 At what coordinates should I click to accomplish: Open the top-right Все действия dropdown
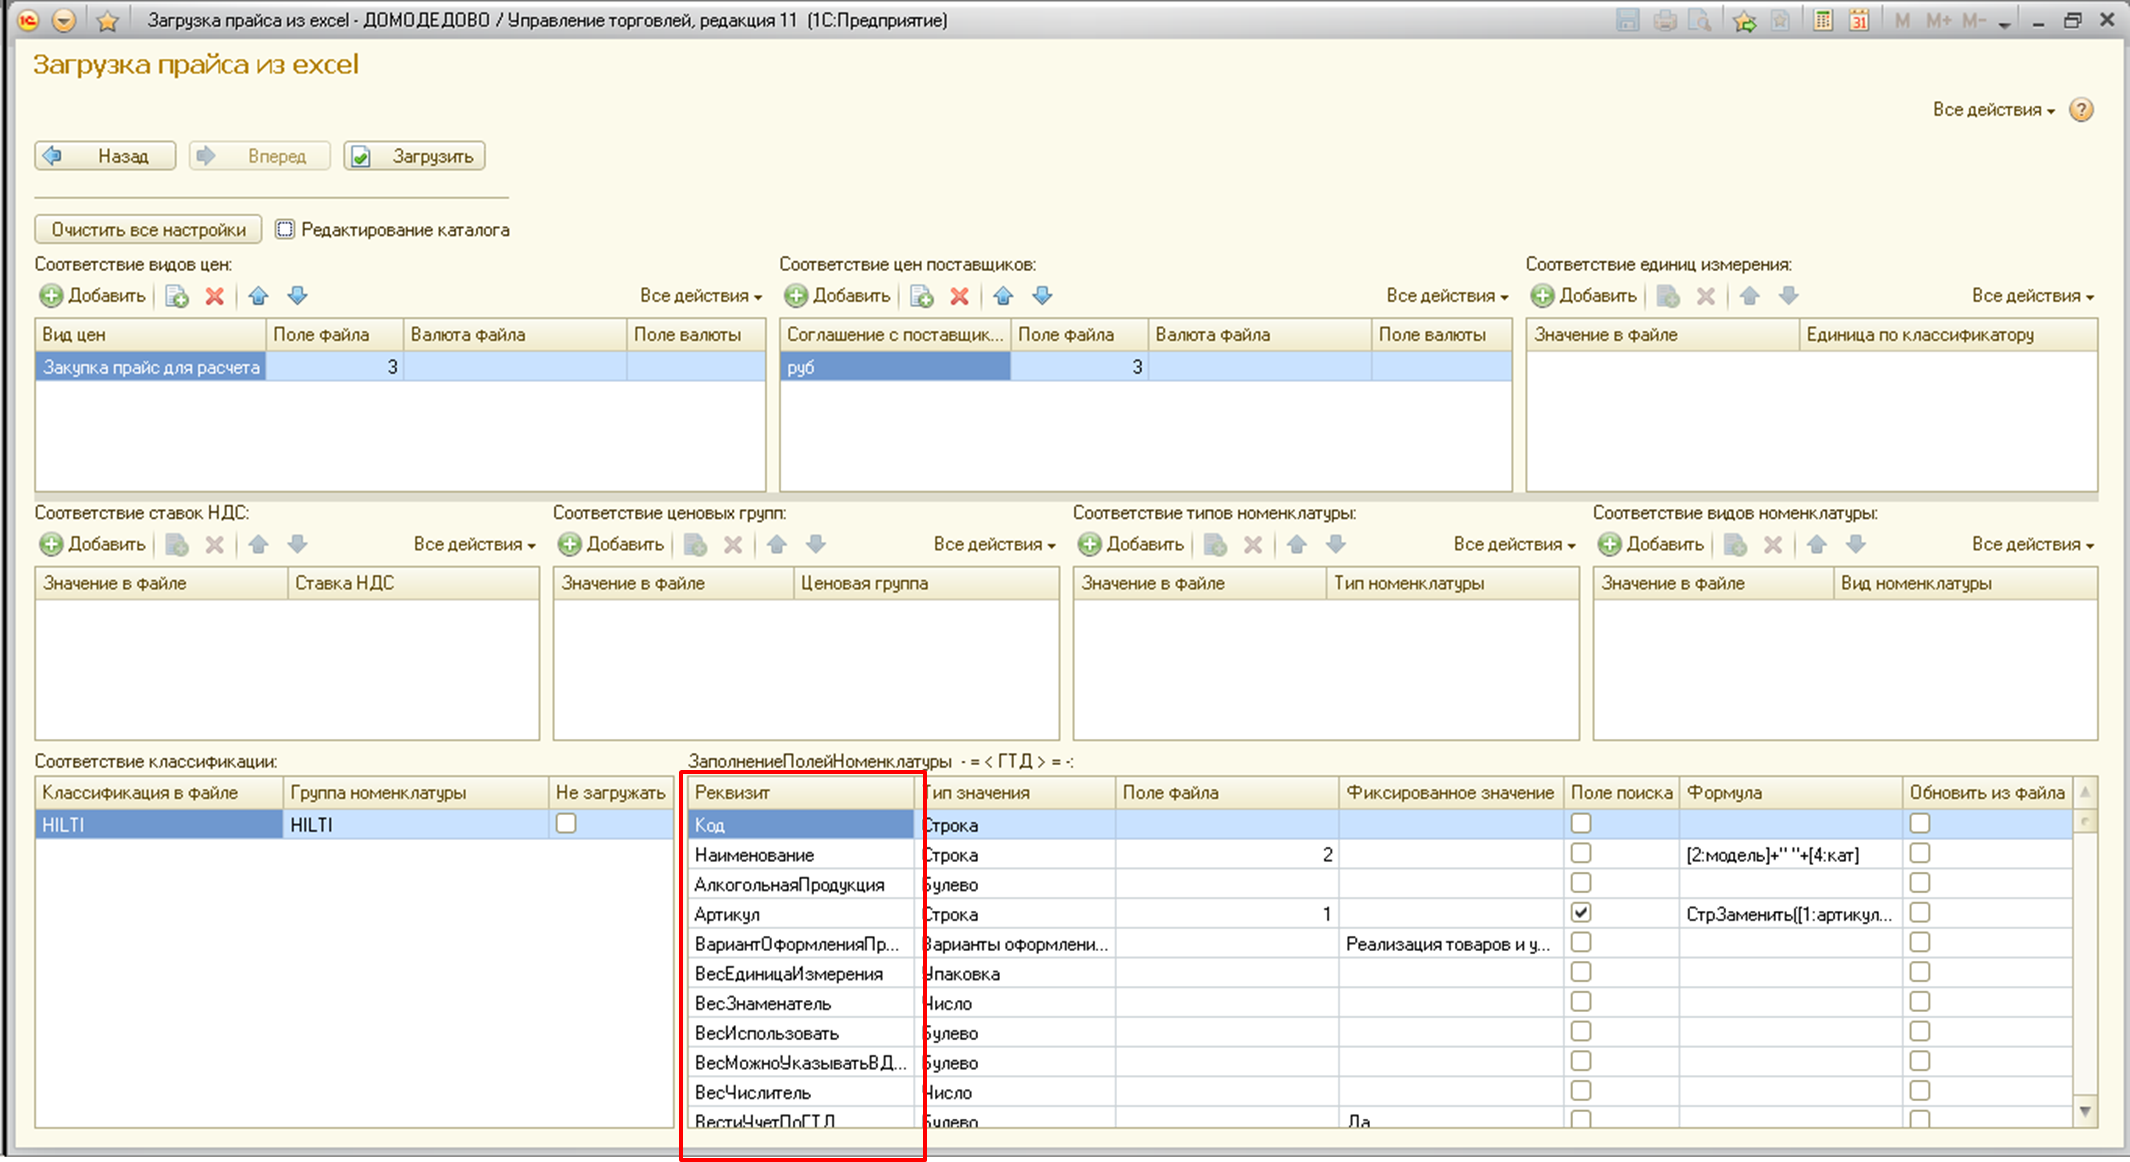click(x=1993, y=110)
